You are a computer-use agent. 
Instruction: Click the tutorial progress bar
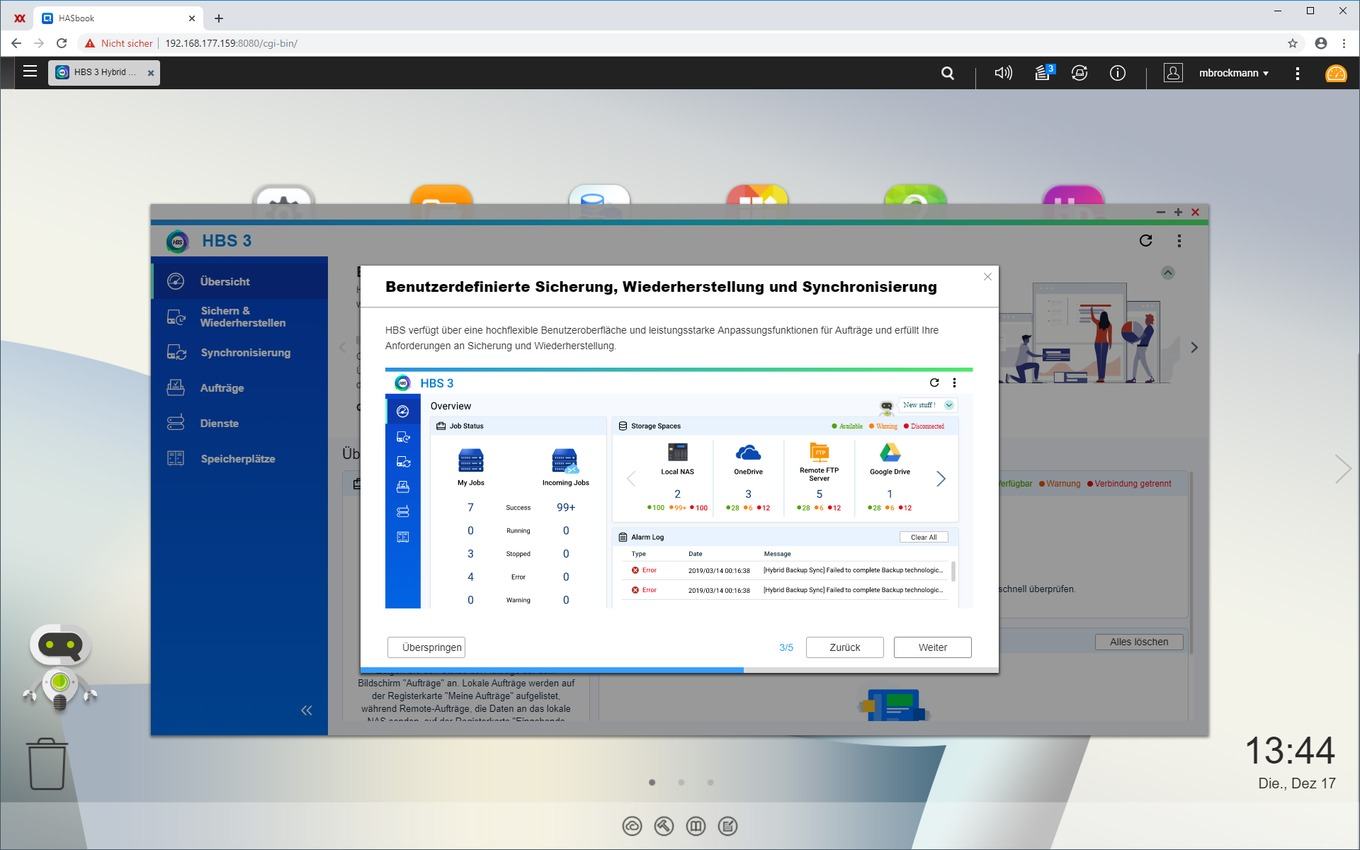coord(679,670)
